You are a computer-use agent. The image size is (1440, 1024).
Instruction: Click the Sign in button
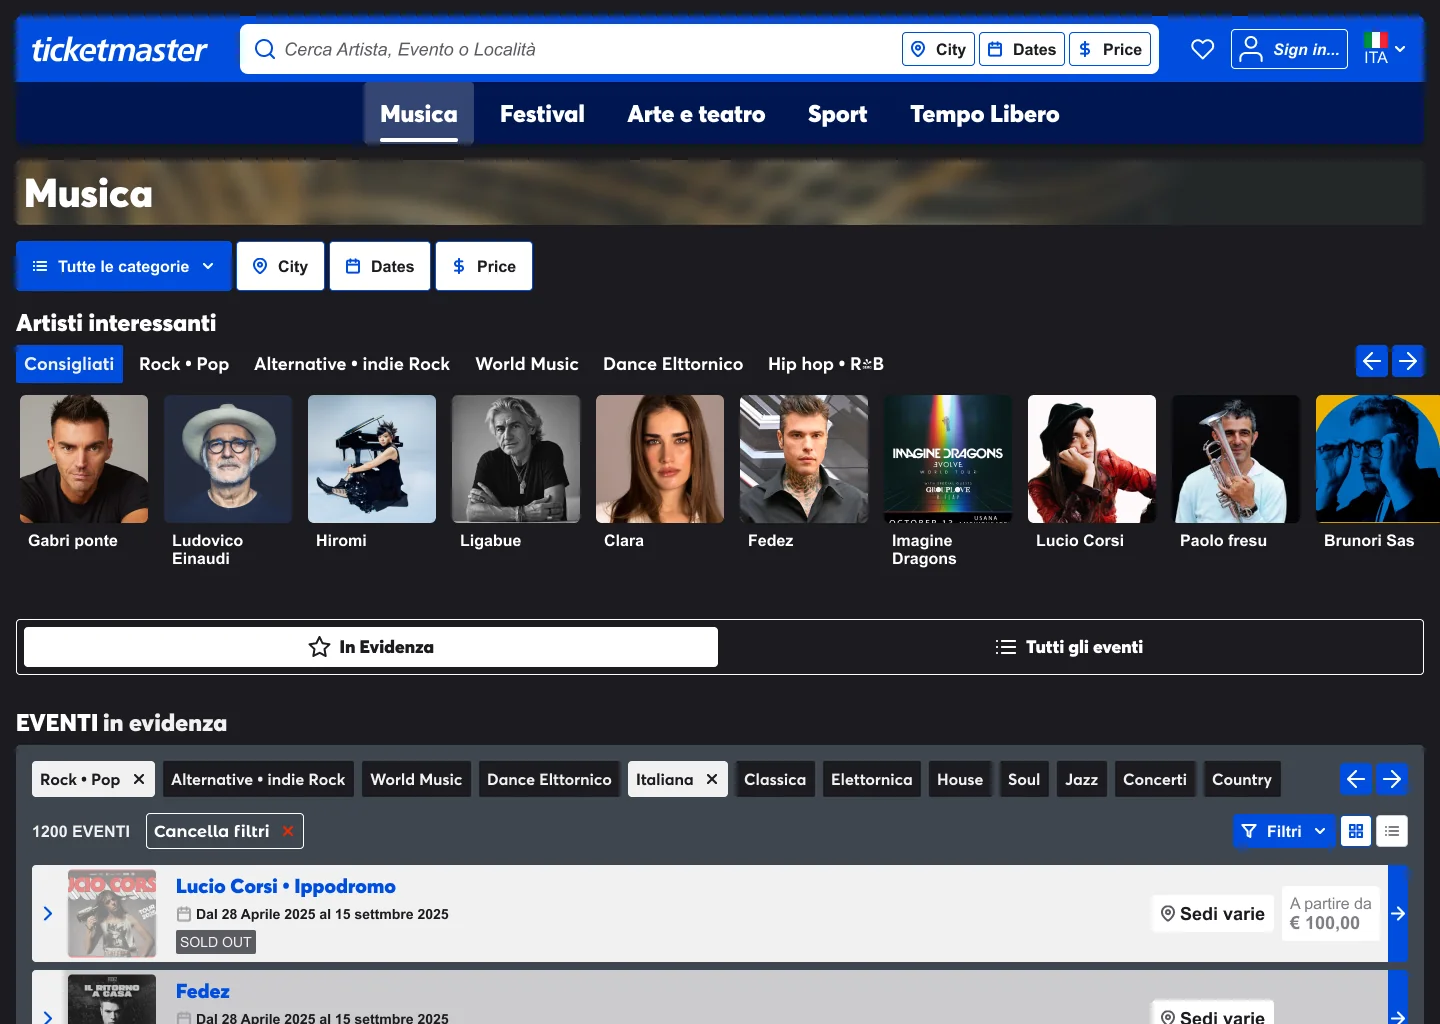(1289, 49)
